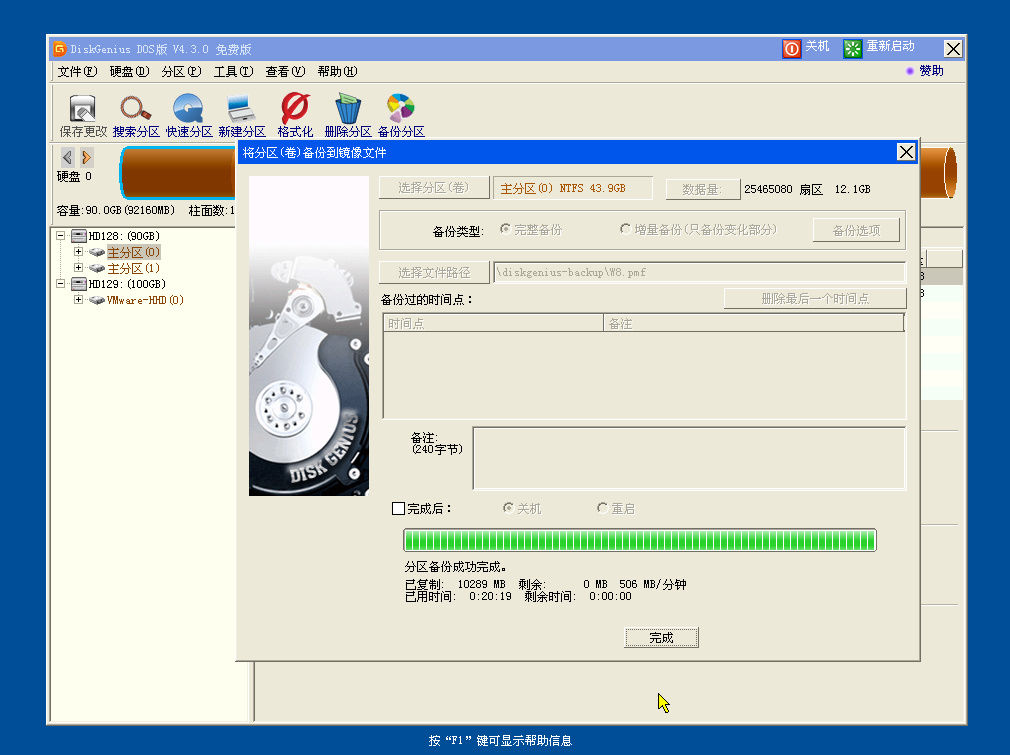Viewport: 1010px width, 755px height.
Task: Click the DiskGenius logo in title bar
Action: point(59,49)
